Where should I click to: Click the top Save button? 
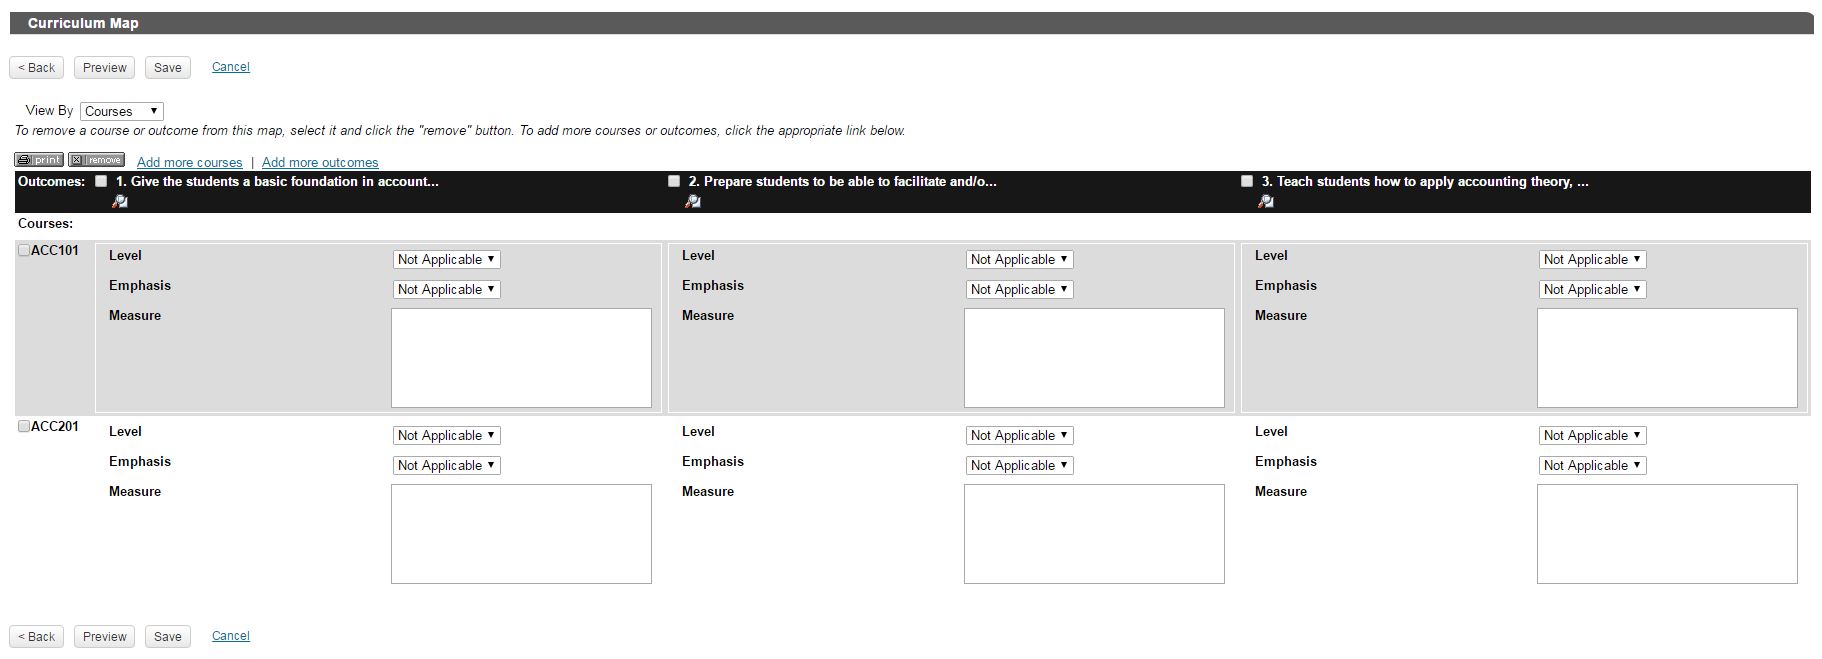pyautogui.click(x=168, y=68)
